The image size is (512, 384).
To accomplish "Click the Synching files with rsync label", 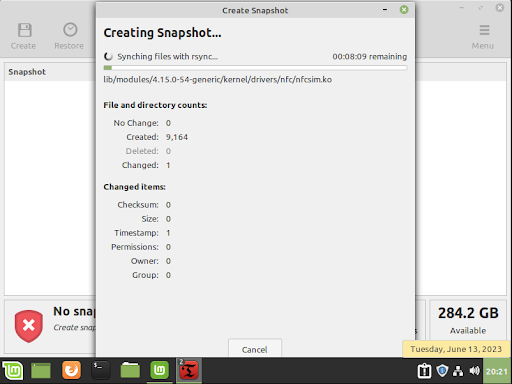I will [x=167, y=57].
